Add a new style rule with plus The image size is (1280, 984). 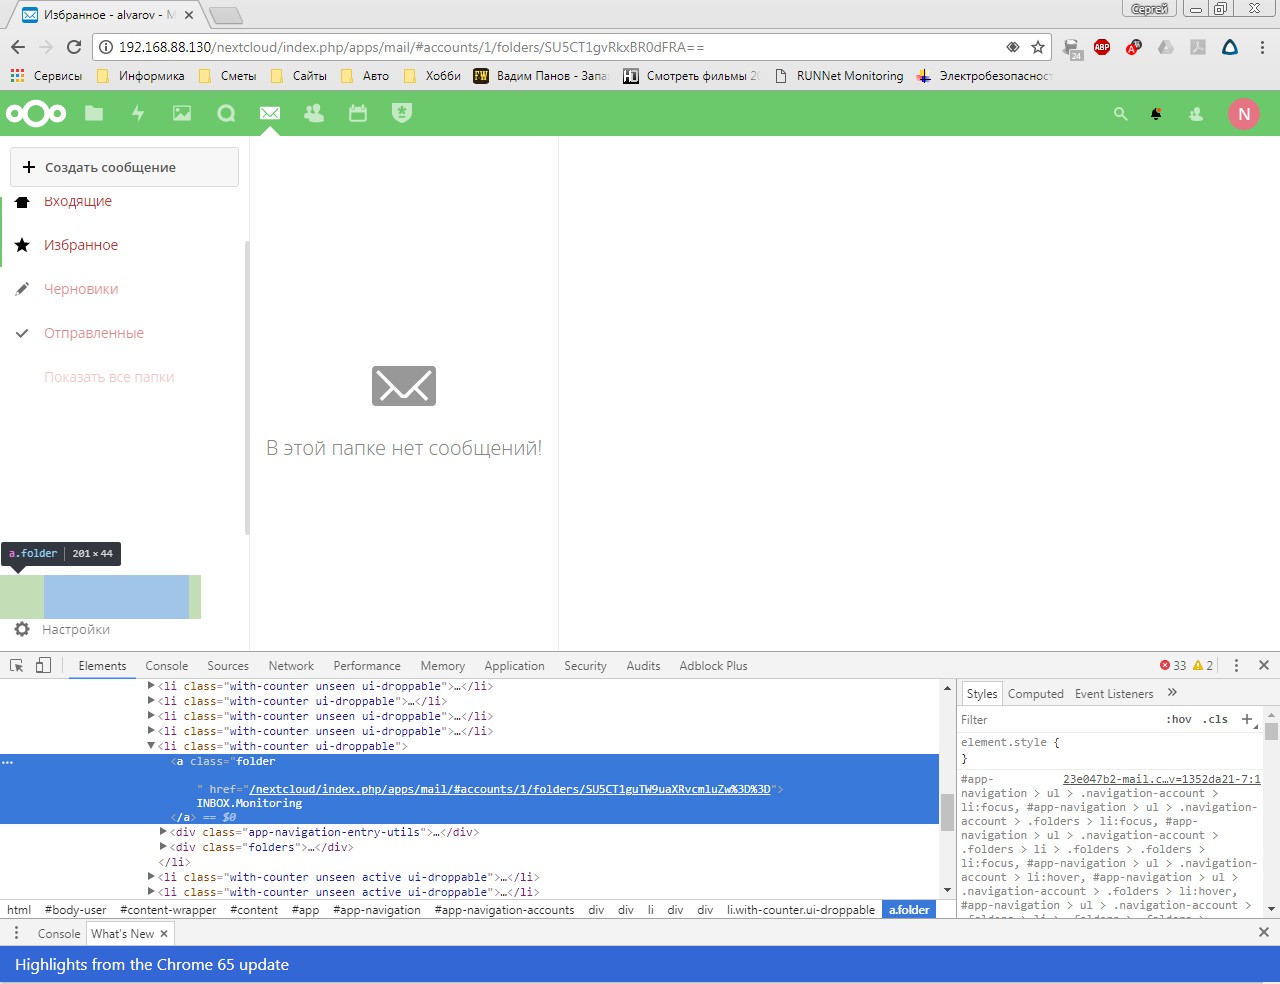coord(1247,719)
